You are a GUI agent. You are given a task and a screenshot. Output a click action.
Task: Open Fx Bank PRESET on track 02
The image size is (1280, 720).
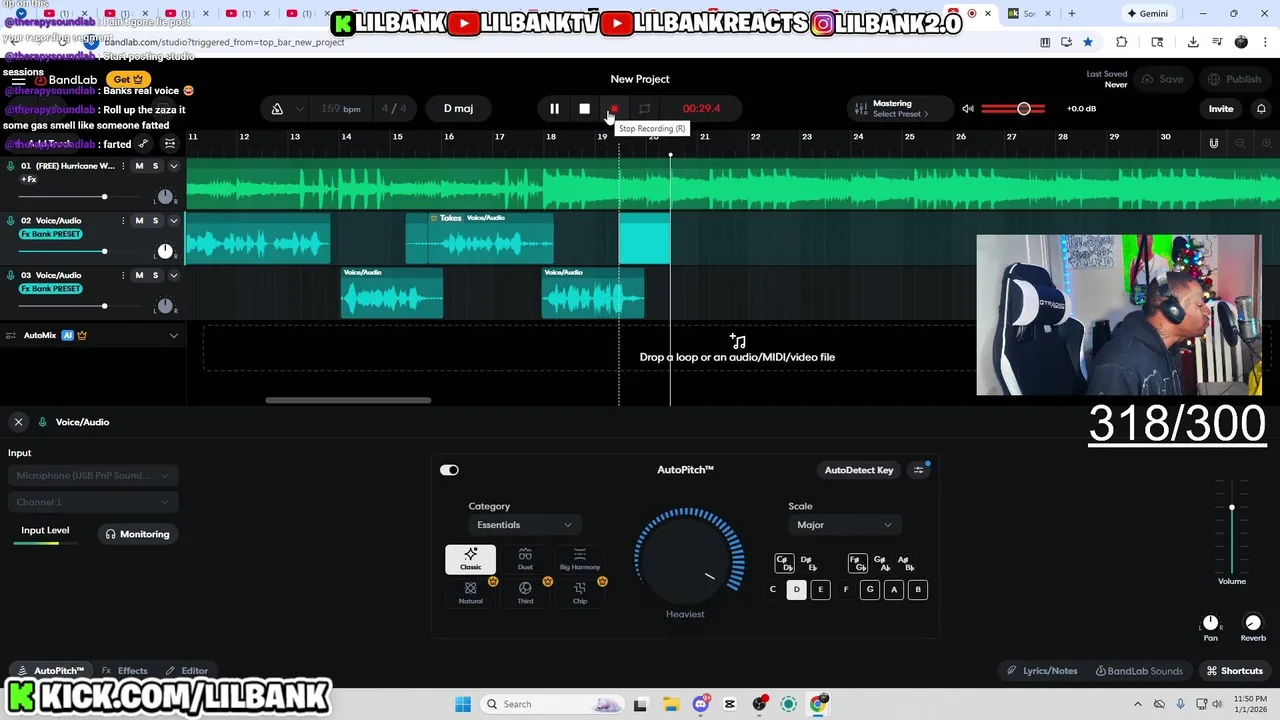click(x=51, y=234)
